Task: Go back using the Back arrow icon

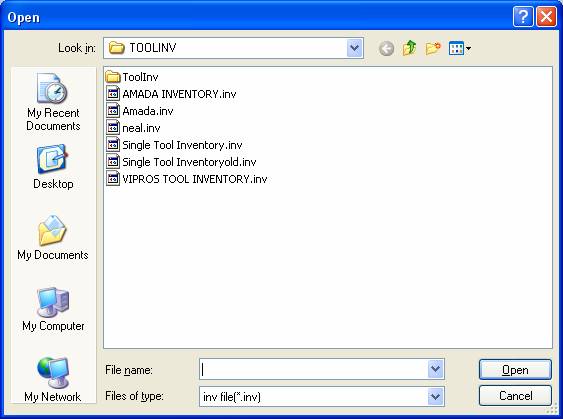Action: click(386, 48)
